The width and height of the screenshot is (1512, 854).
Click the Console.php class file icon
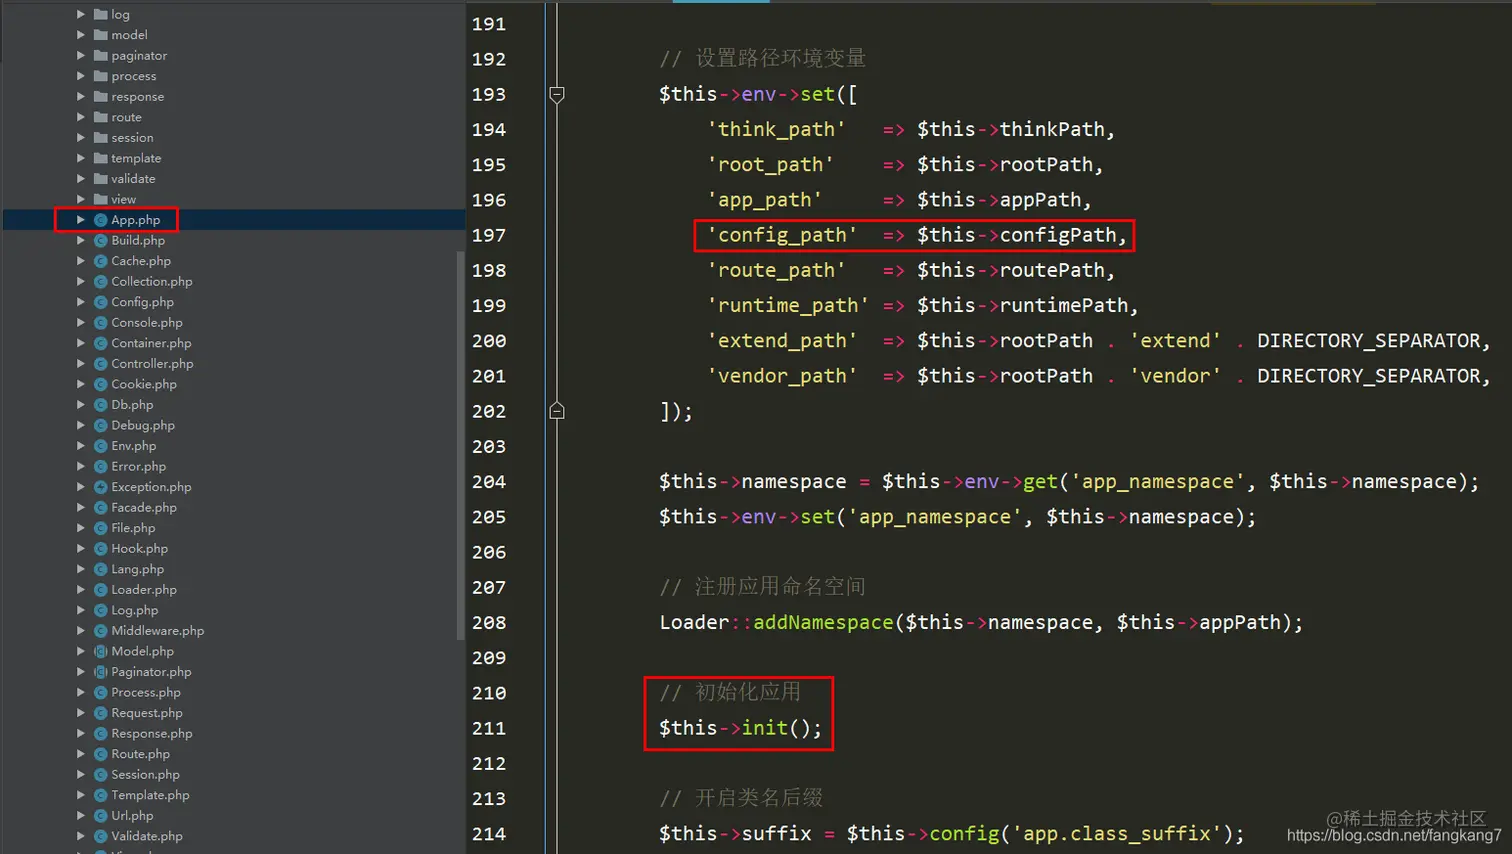click(x=100, y=322)
